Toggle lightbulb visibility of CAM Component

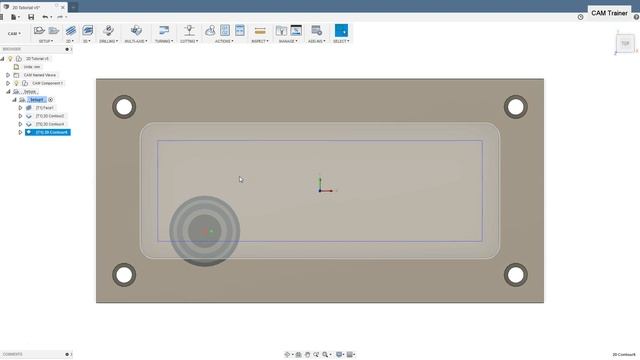[x=16, y=83]
